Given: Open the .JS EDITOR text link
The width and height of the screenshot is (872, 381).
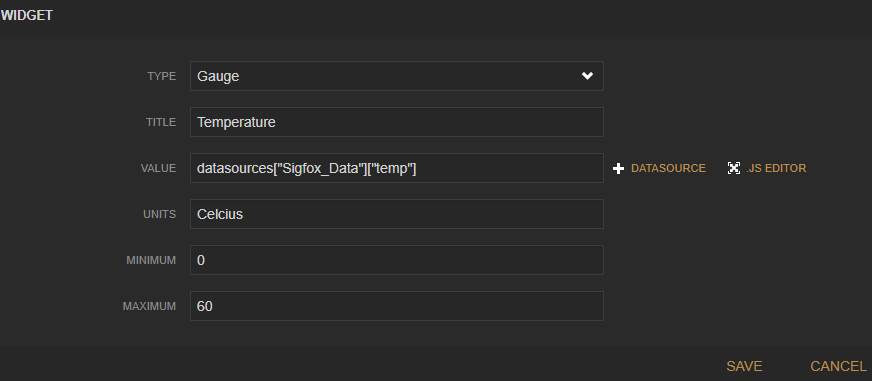Looking at the screenshot, I should pyautogui.click(x=776, y=169).
